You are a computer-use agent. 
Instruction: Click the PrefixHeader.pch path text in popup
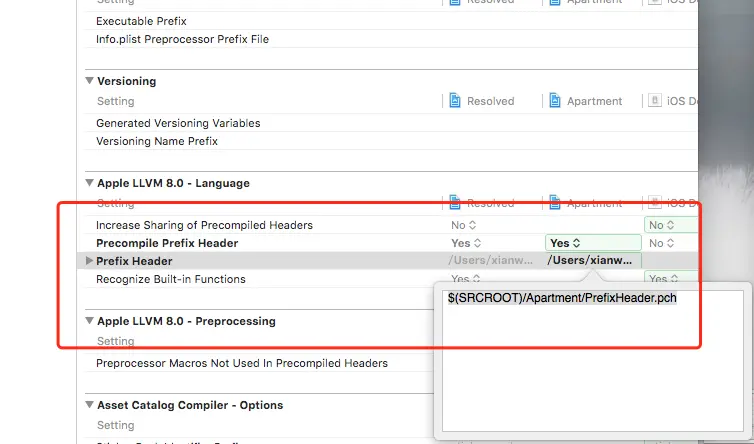click(x=562, y=298)
